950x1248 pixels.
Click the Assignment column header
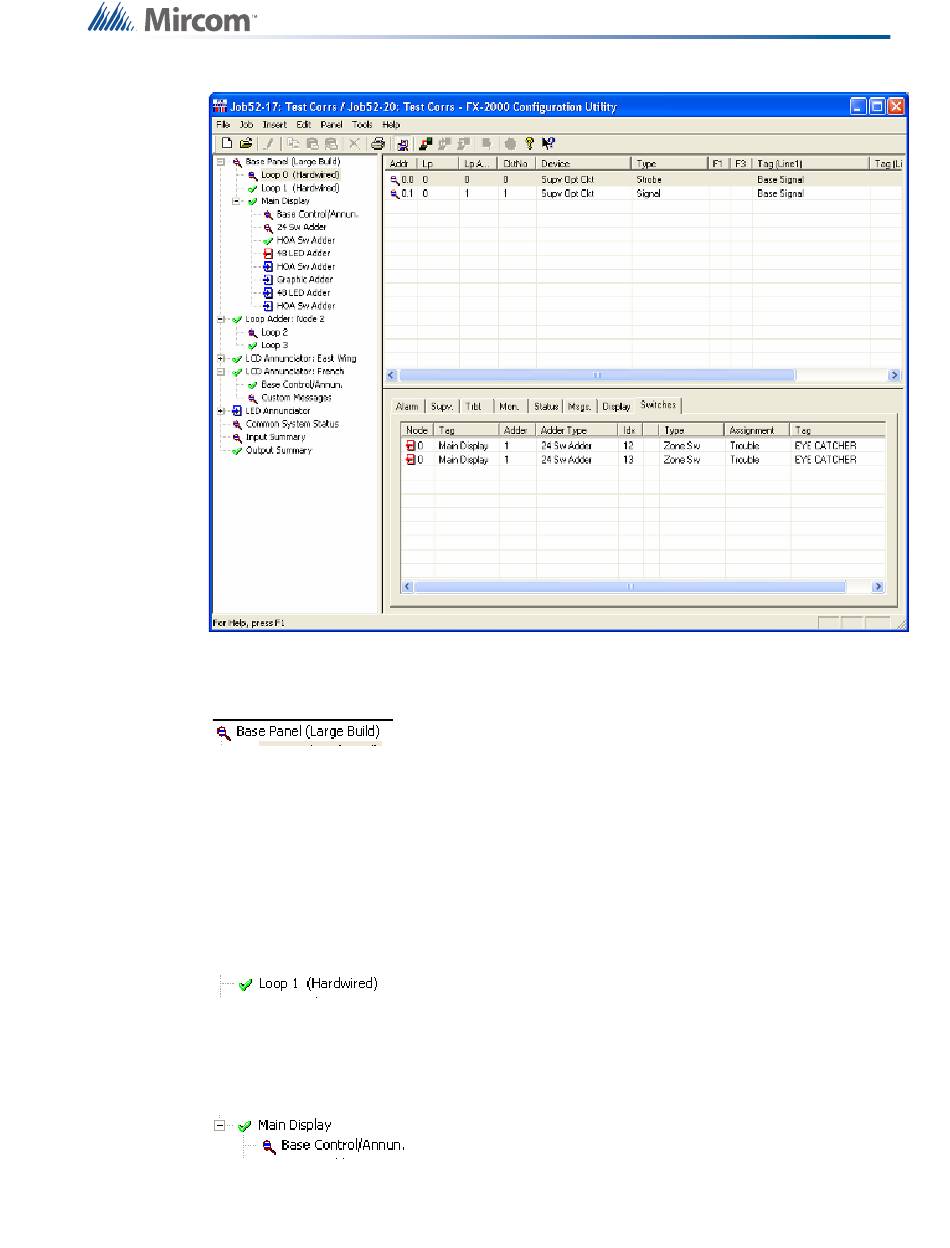tap(757, 430)
